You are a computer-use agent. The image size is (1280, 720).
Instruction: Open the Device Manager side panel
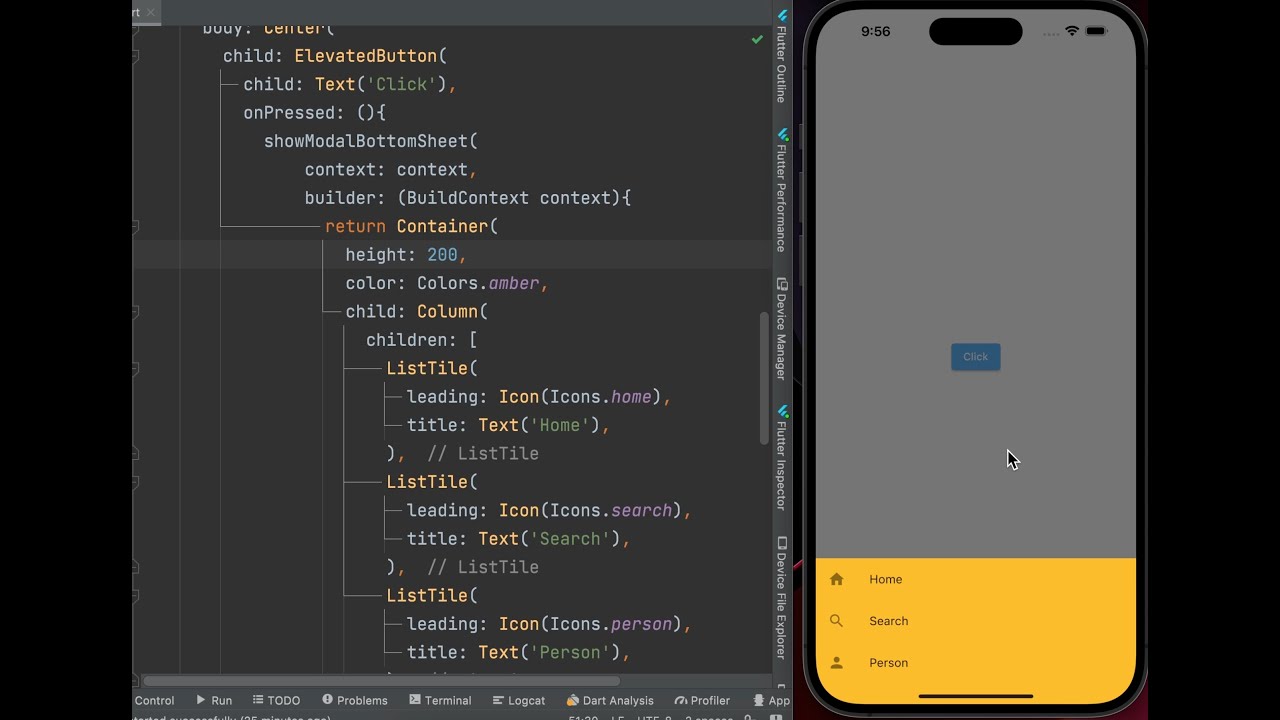(782, 329)
